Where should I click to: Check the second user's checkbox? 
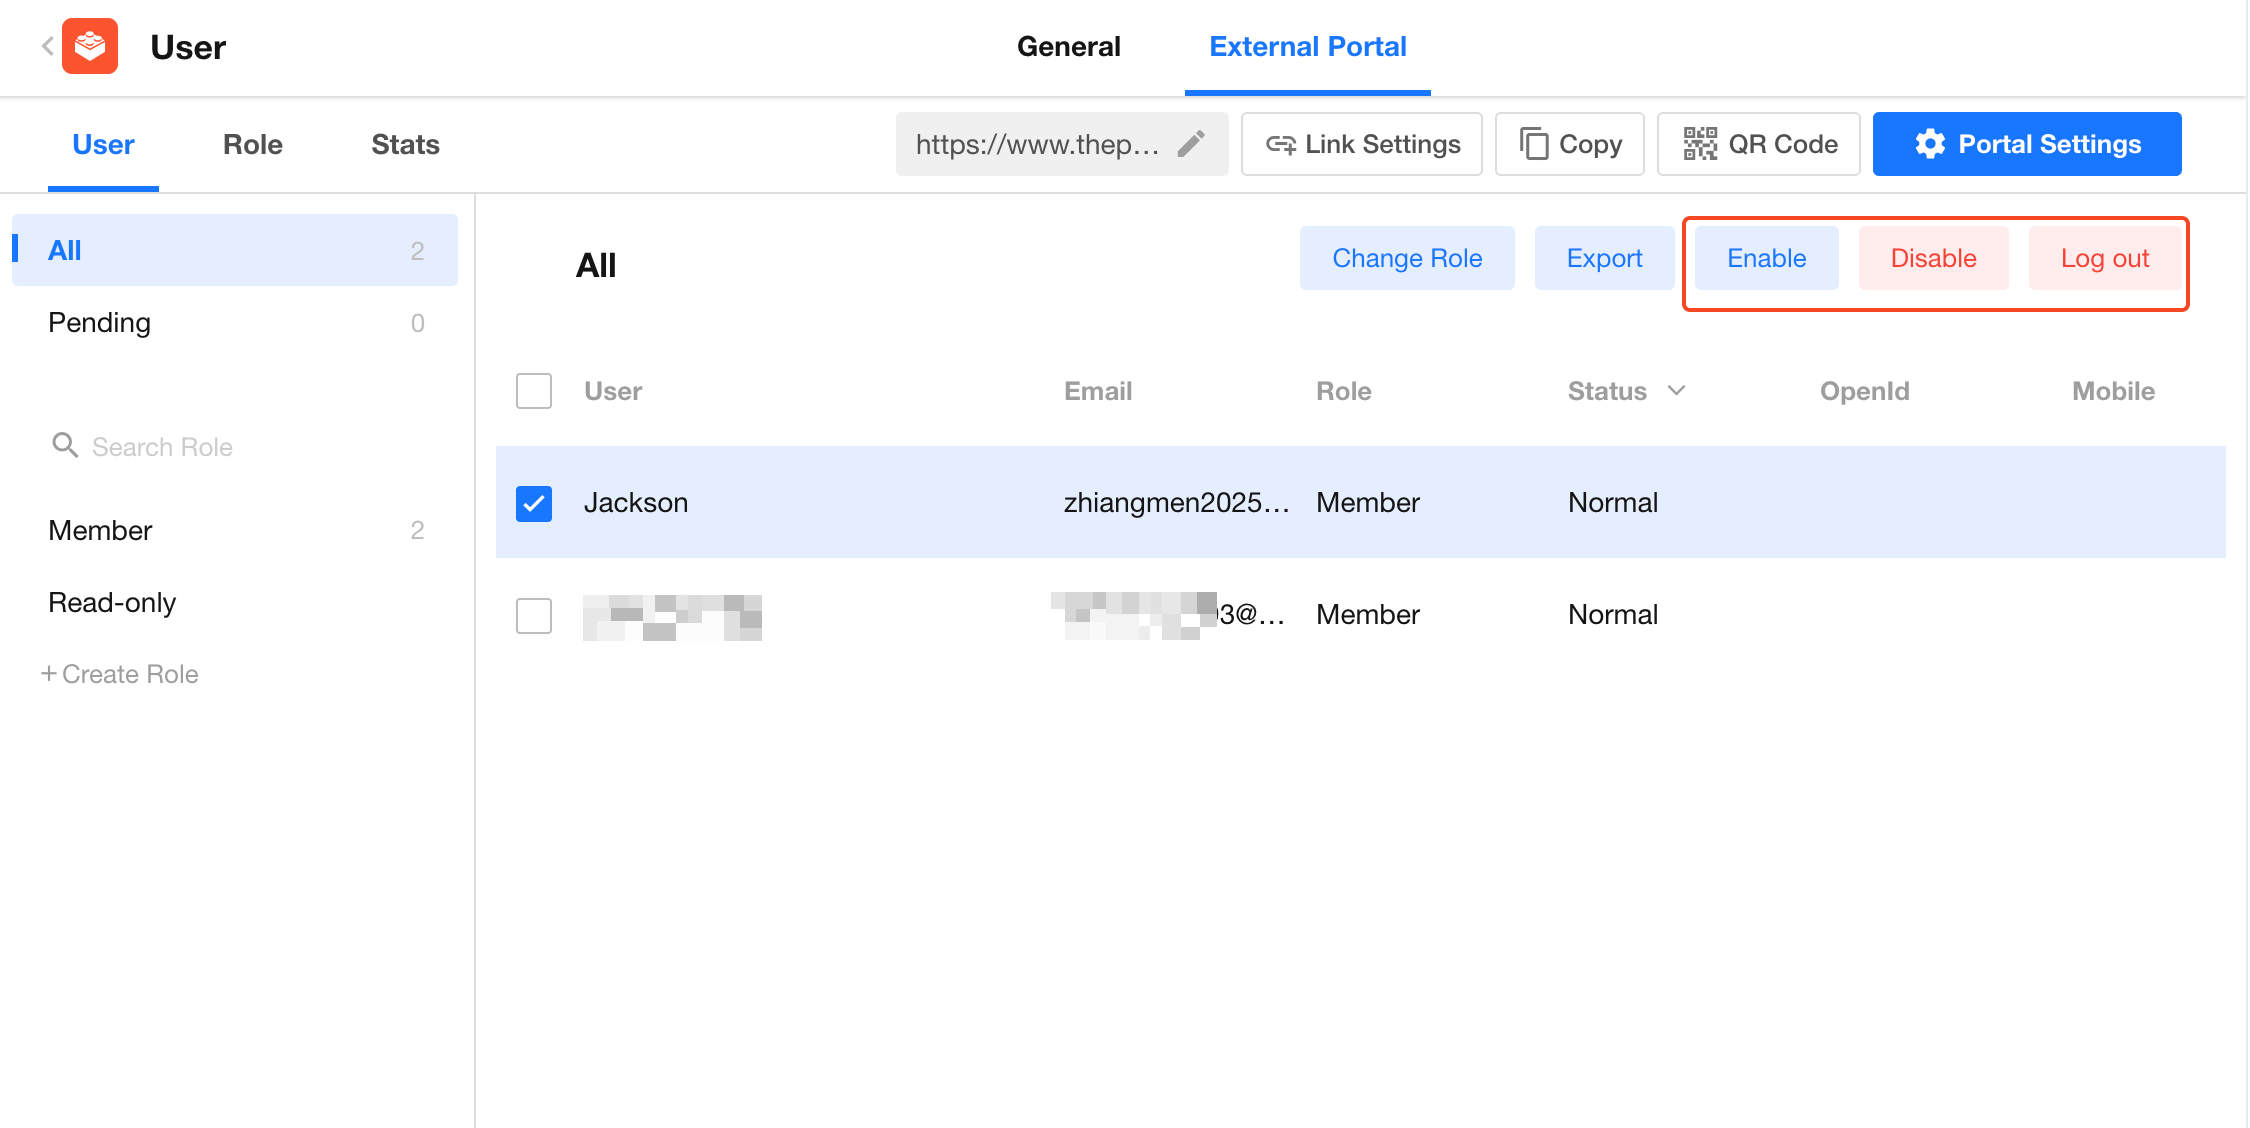[534, 615]
